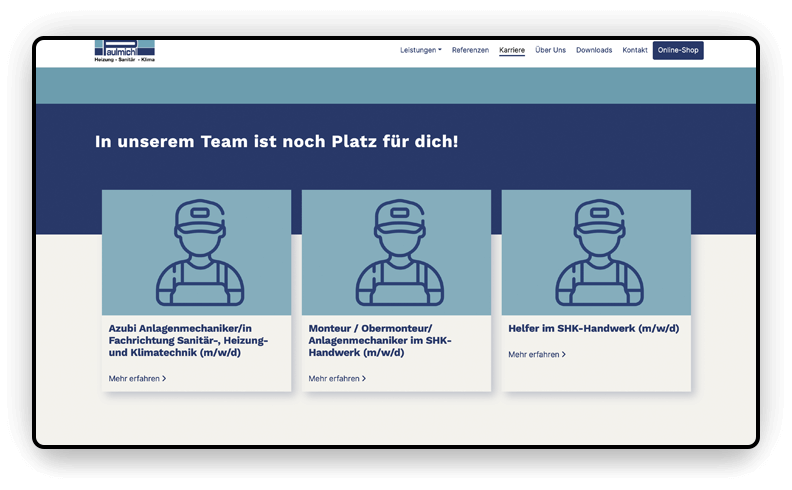
Task: Click chevron arrow beside Monteur card's Mehr erfahren
Action: point(364,379)
